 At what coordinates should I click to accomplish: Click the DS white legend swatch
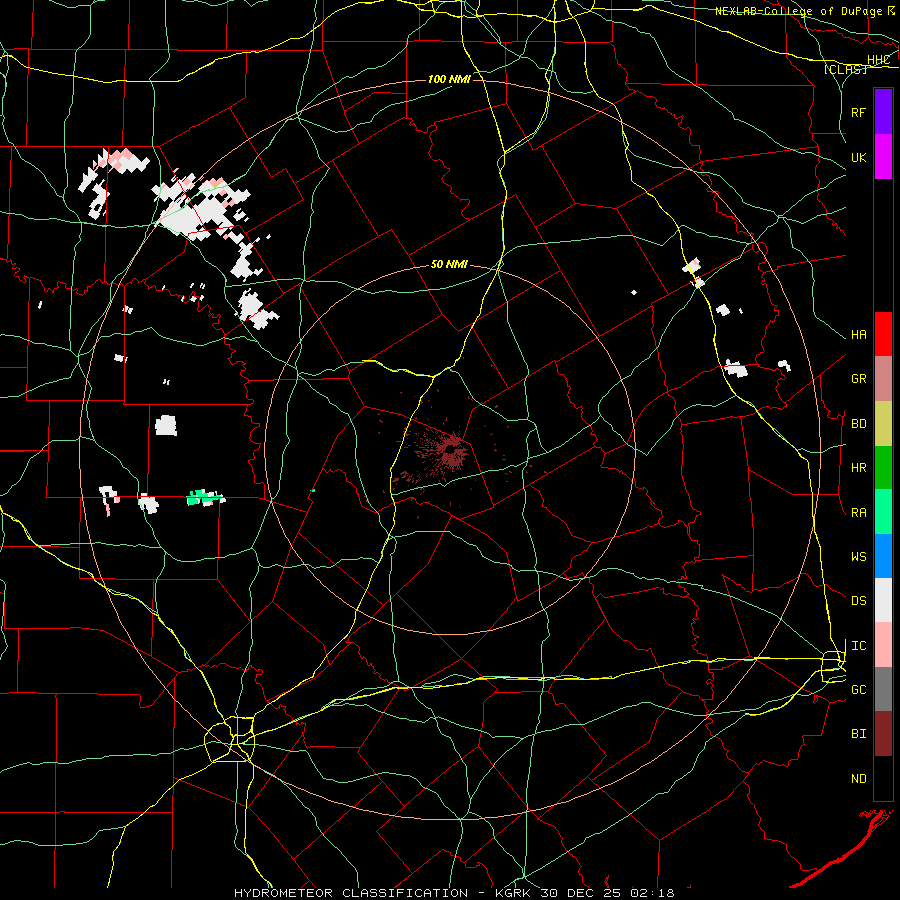click(x=883, y=600)
